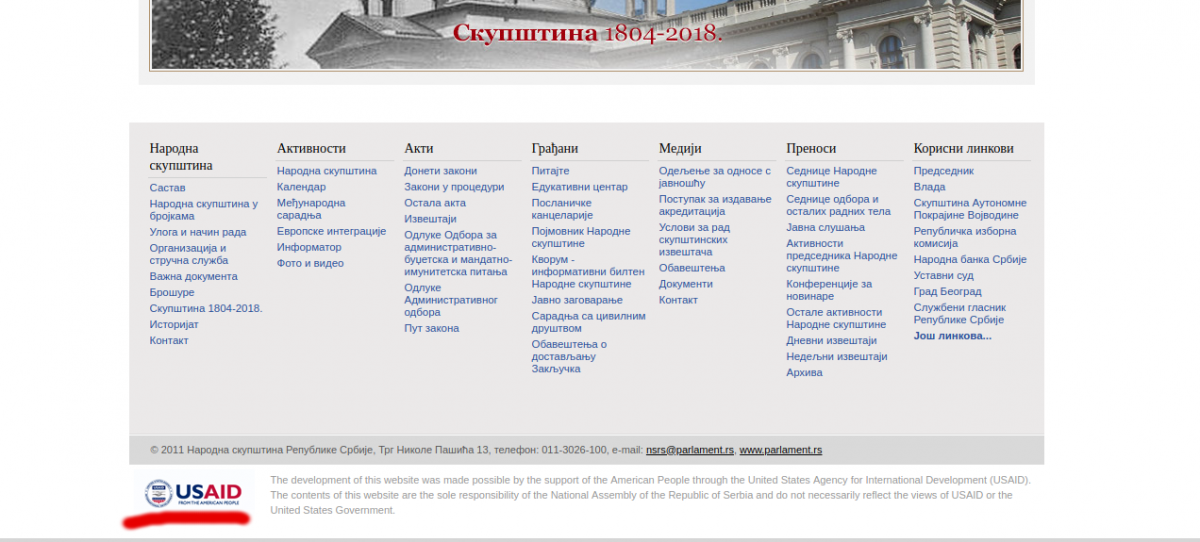Open Јавно заговарање link
This screenshot has height=542, width=1200.
577,300
